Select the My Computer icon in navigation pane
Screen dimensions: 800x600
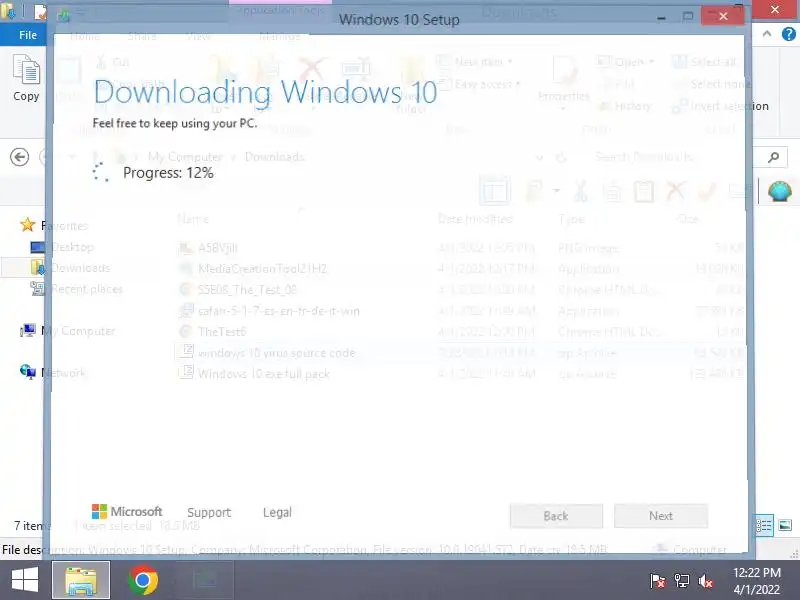pos(28,331)
